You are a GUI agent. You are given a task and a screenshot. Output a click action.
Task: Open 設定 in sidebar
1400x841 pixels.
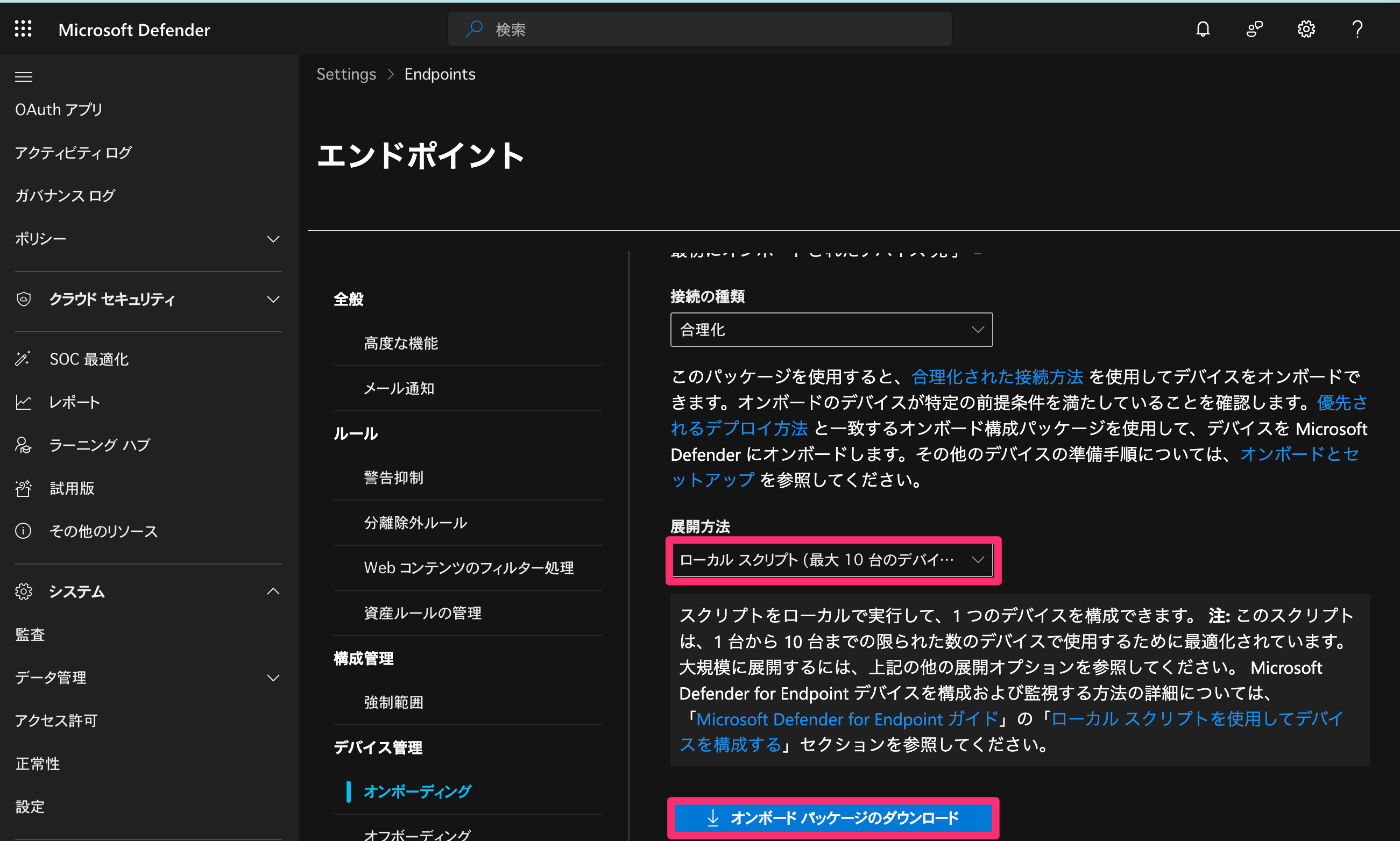click(x=30, y=806)
